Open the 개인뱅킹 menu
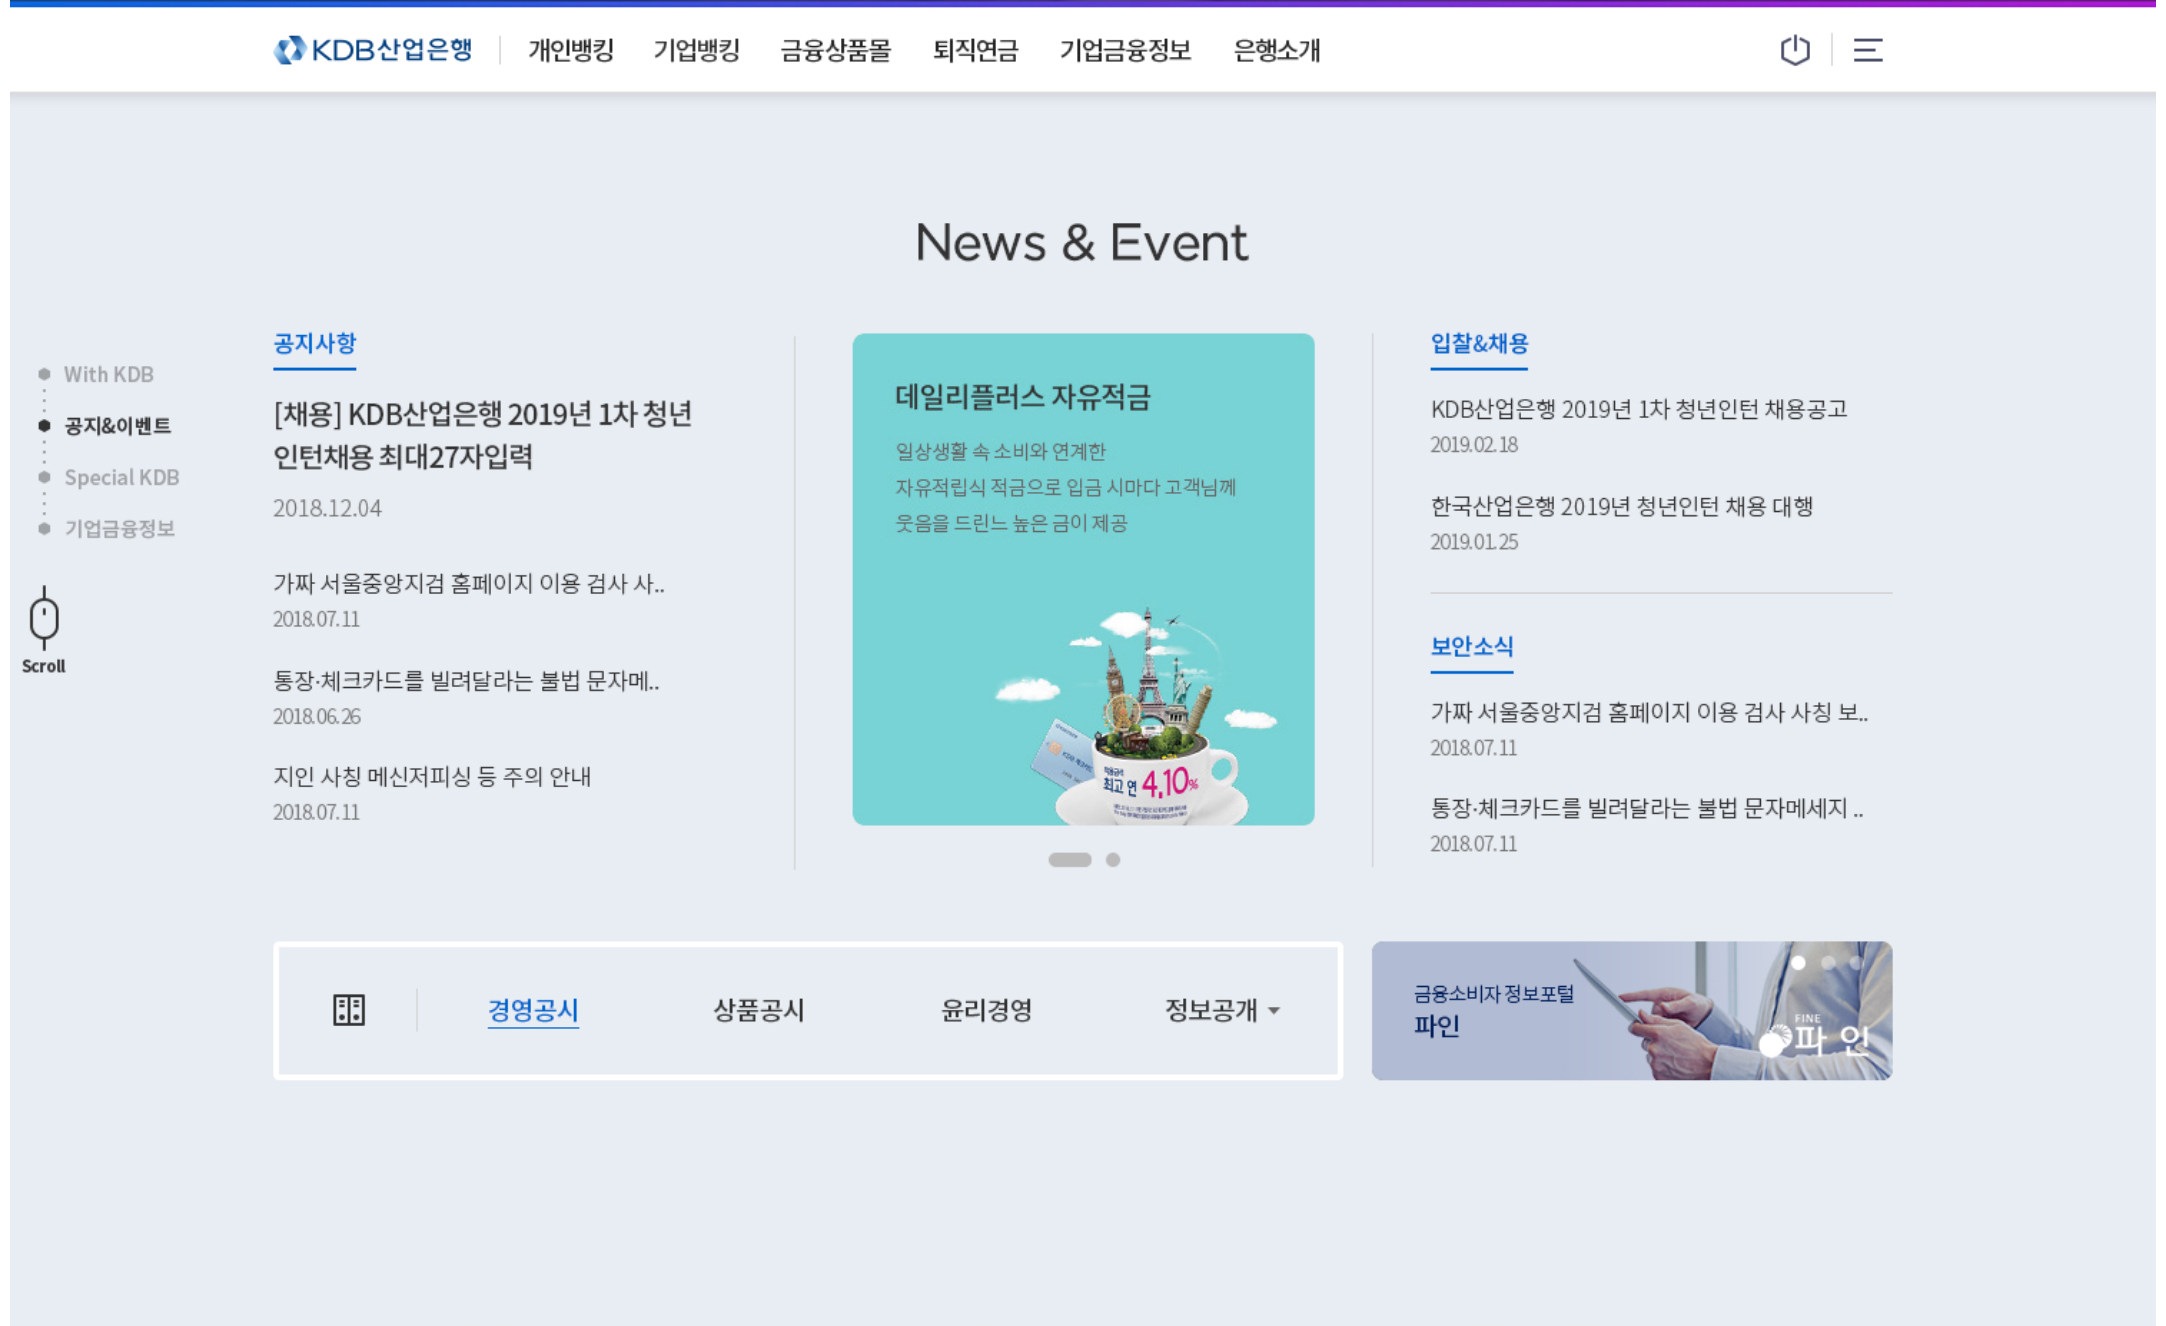Screen dimensions: 2166x1326 [571, 50]
